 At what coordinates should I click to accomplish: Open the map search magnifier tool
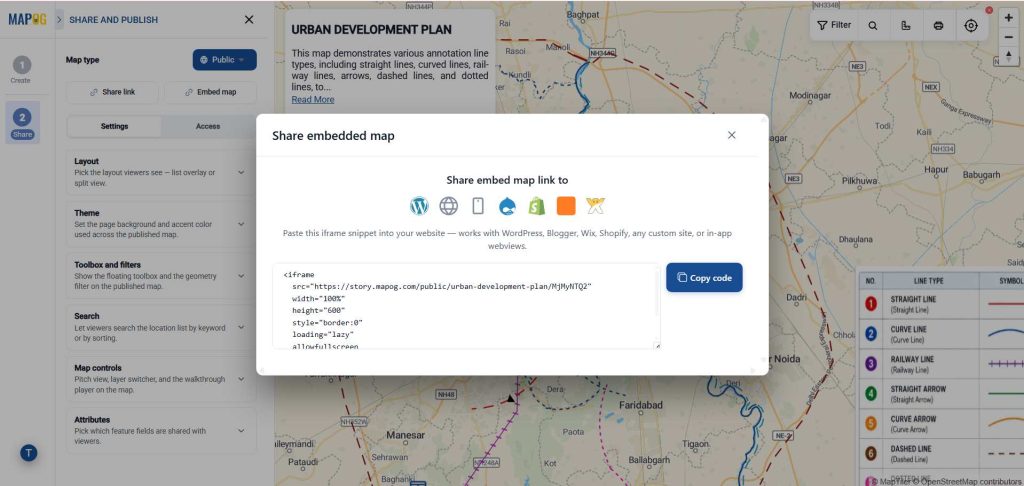(872, 25)
